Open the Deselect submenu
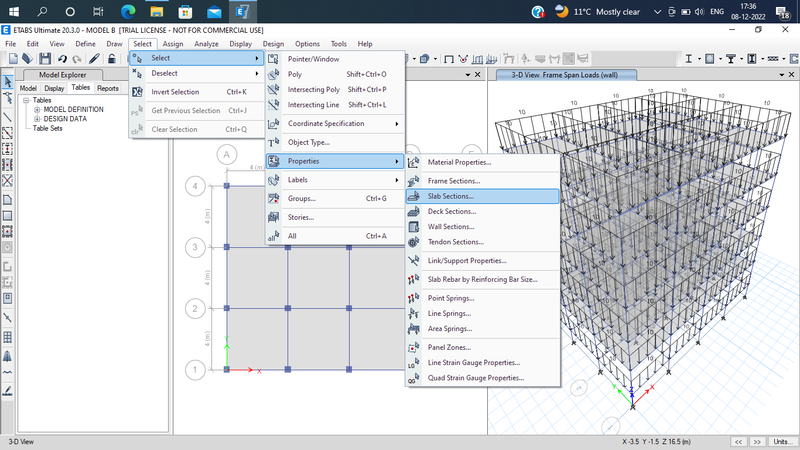 (x=196, y=73)
